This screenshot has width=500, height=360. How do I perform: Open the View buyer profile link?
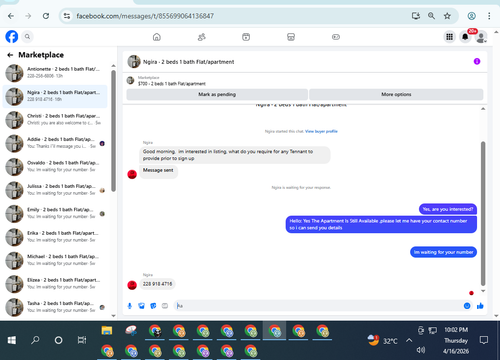click(x=321, y=131)
